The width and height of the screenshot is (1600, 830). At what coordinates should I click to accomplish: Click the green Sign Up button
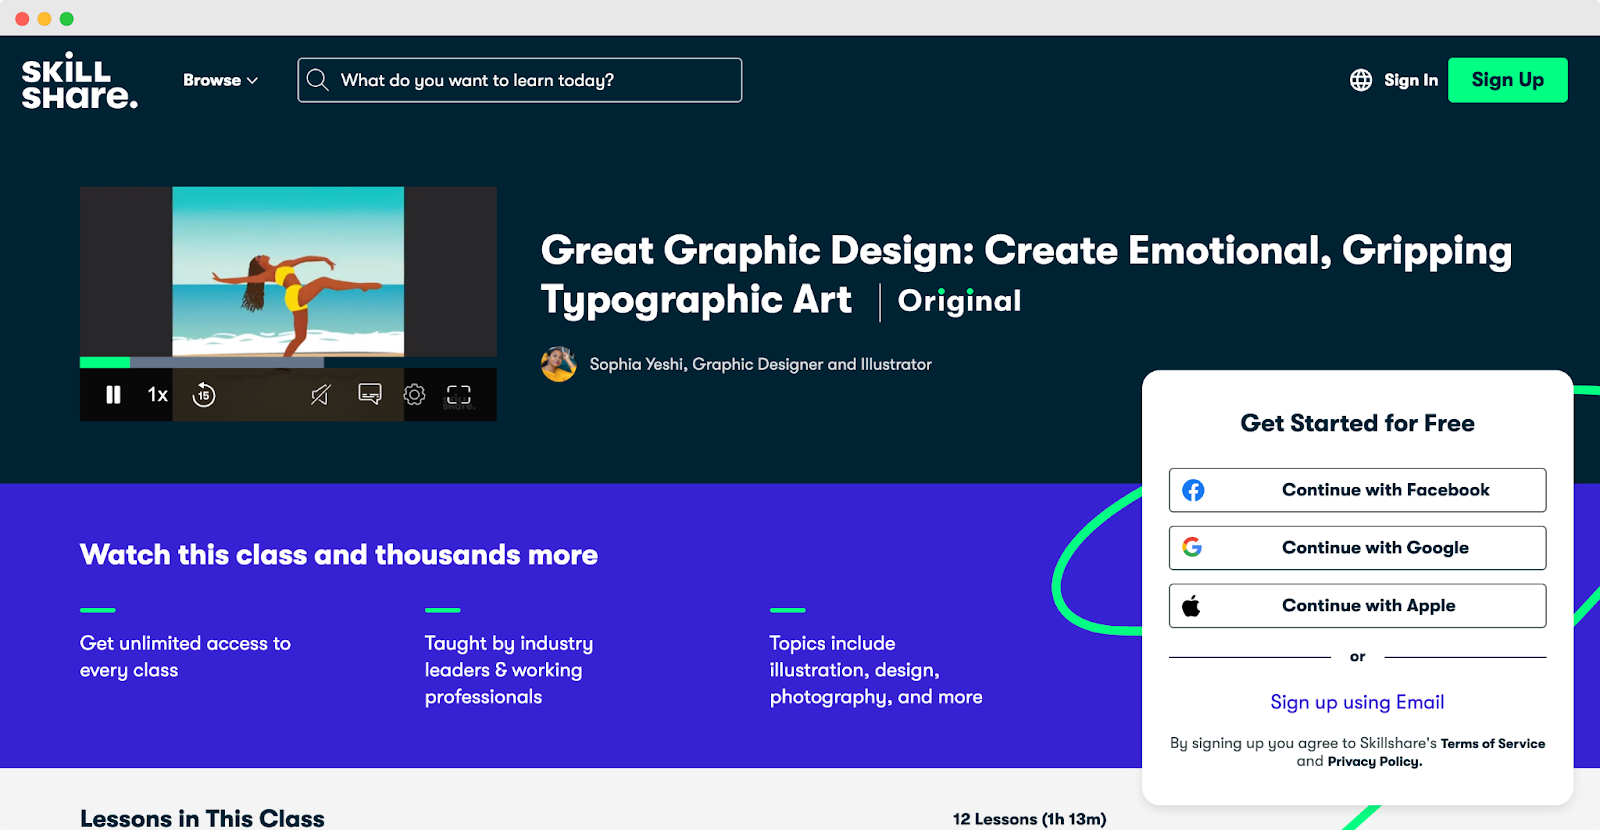pos(1507,80)
